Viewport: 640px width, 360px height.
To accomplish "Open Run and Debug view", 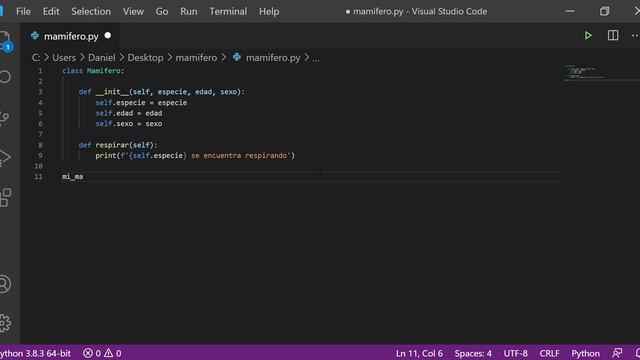I will click(5, 157).
